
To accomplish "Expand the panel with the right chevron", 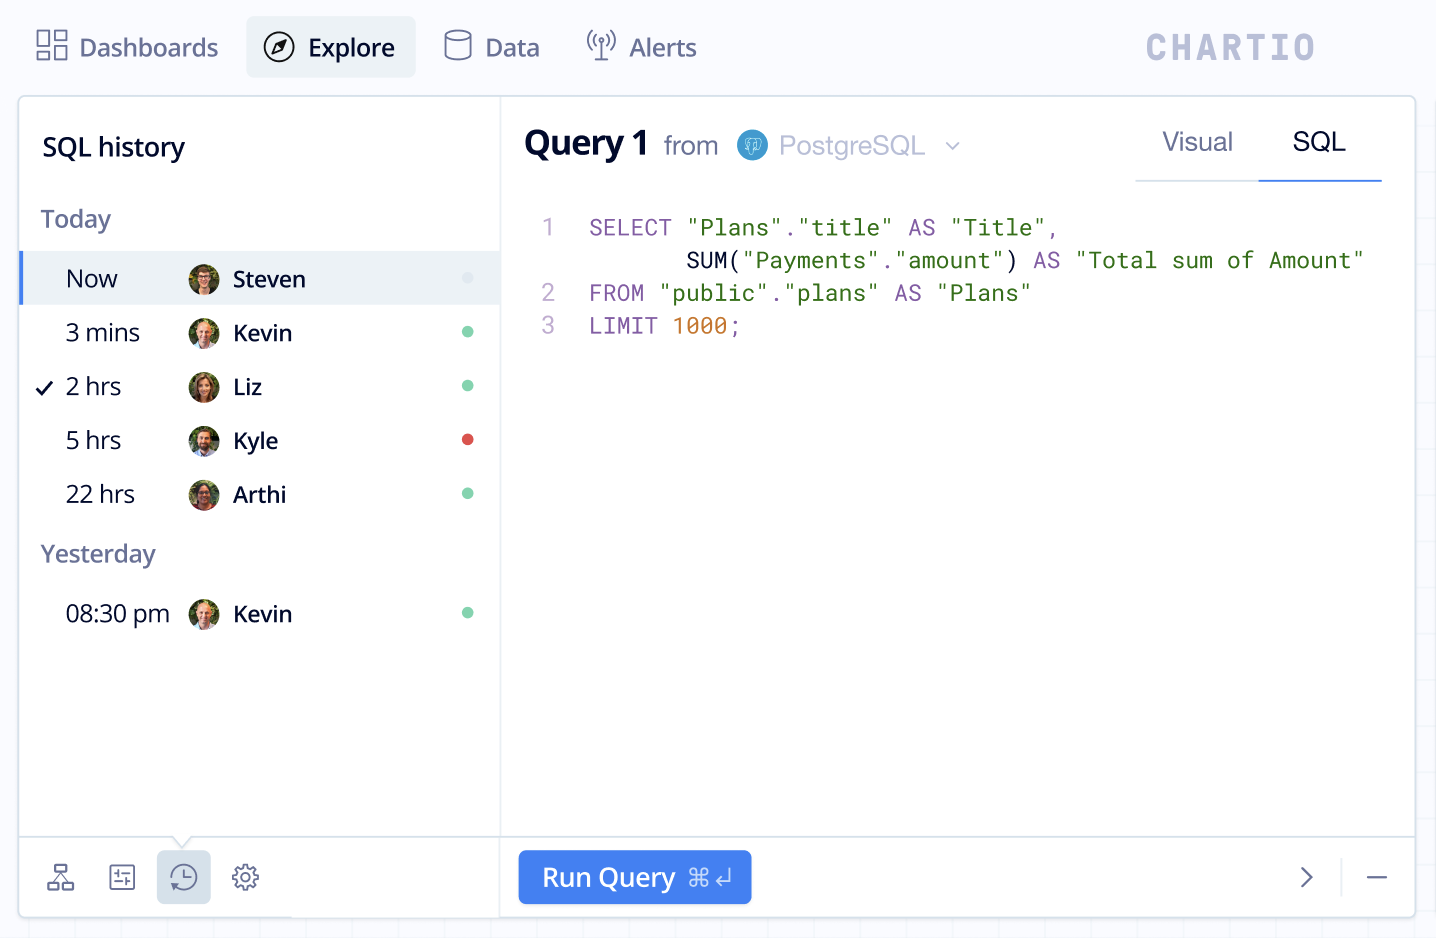I will pos(1306,878).
